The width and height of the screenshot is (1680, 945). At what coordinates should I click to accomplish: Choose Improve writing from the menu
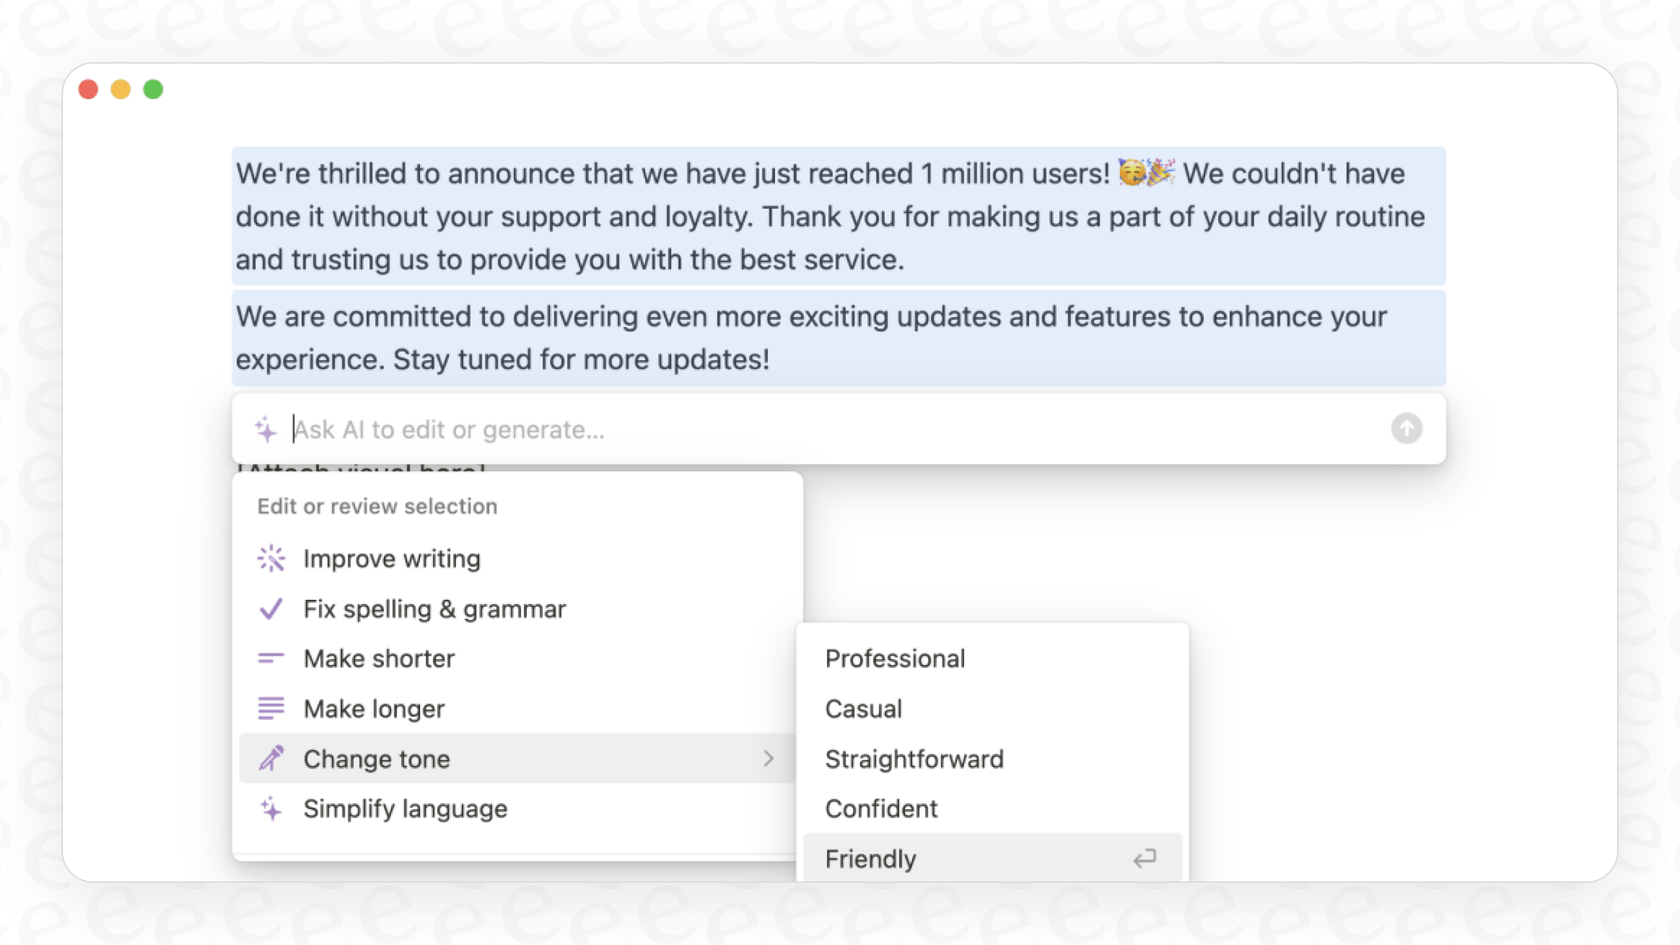pos(392,558)
